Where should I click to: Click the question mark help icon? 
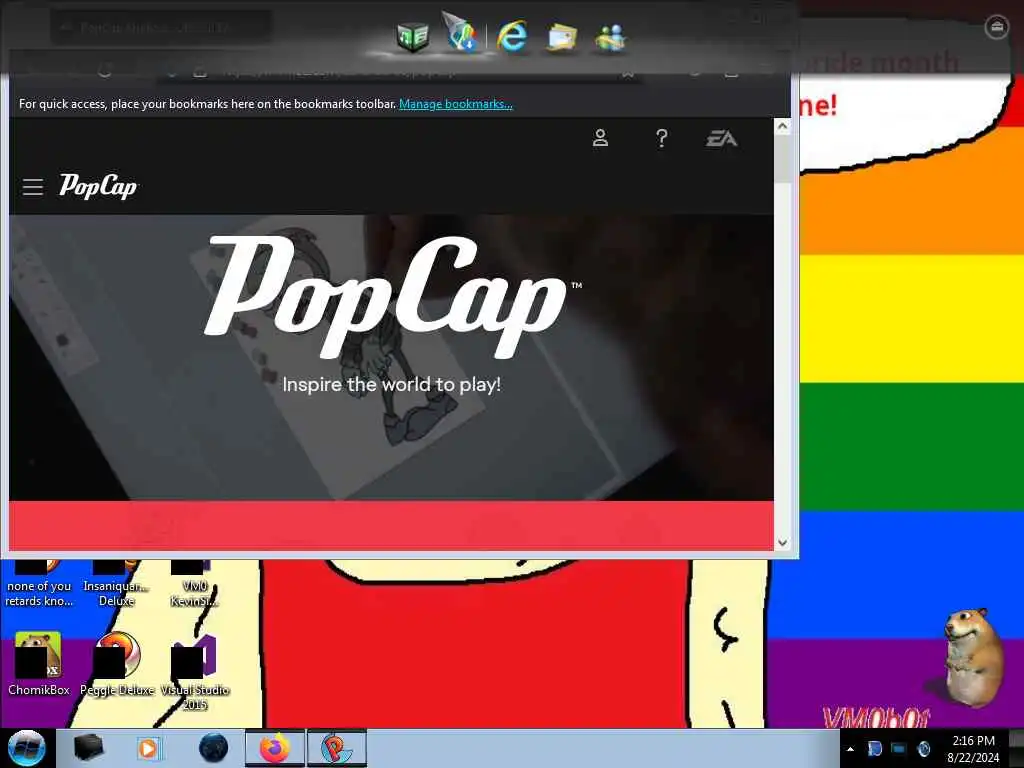(662, 138)
